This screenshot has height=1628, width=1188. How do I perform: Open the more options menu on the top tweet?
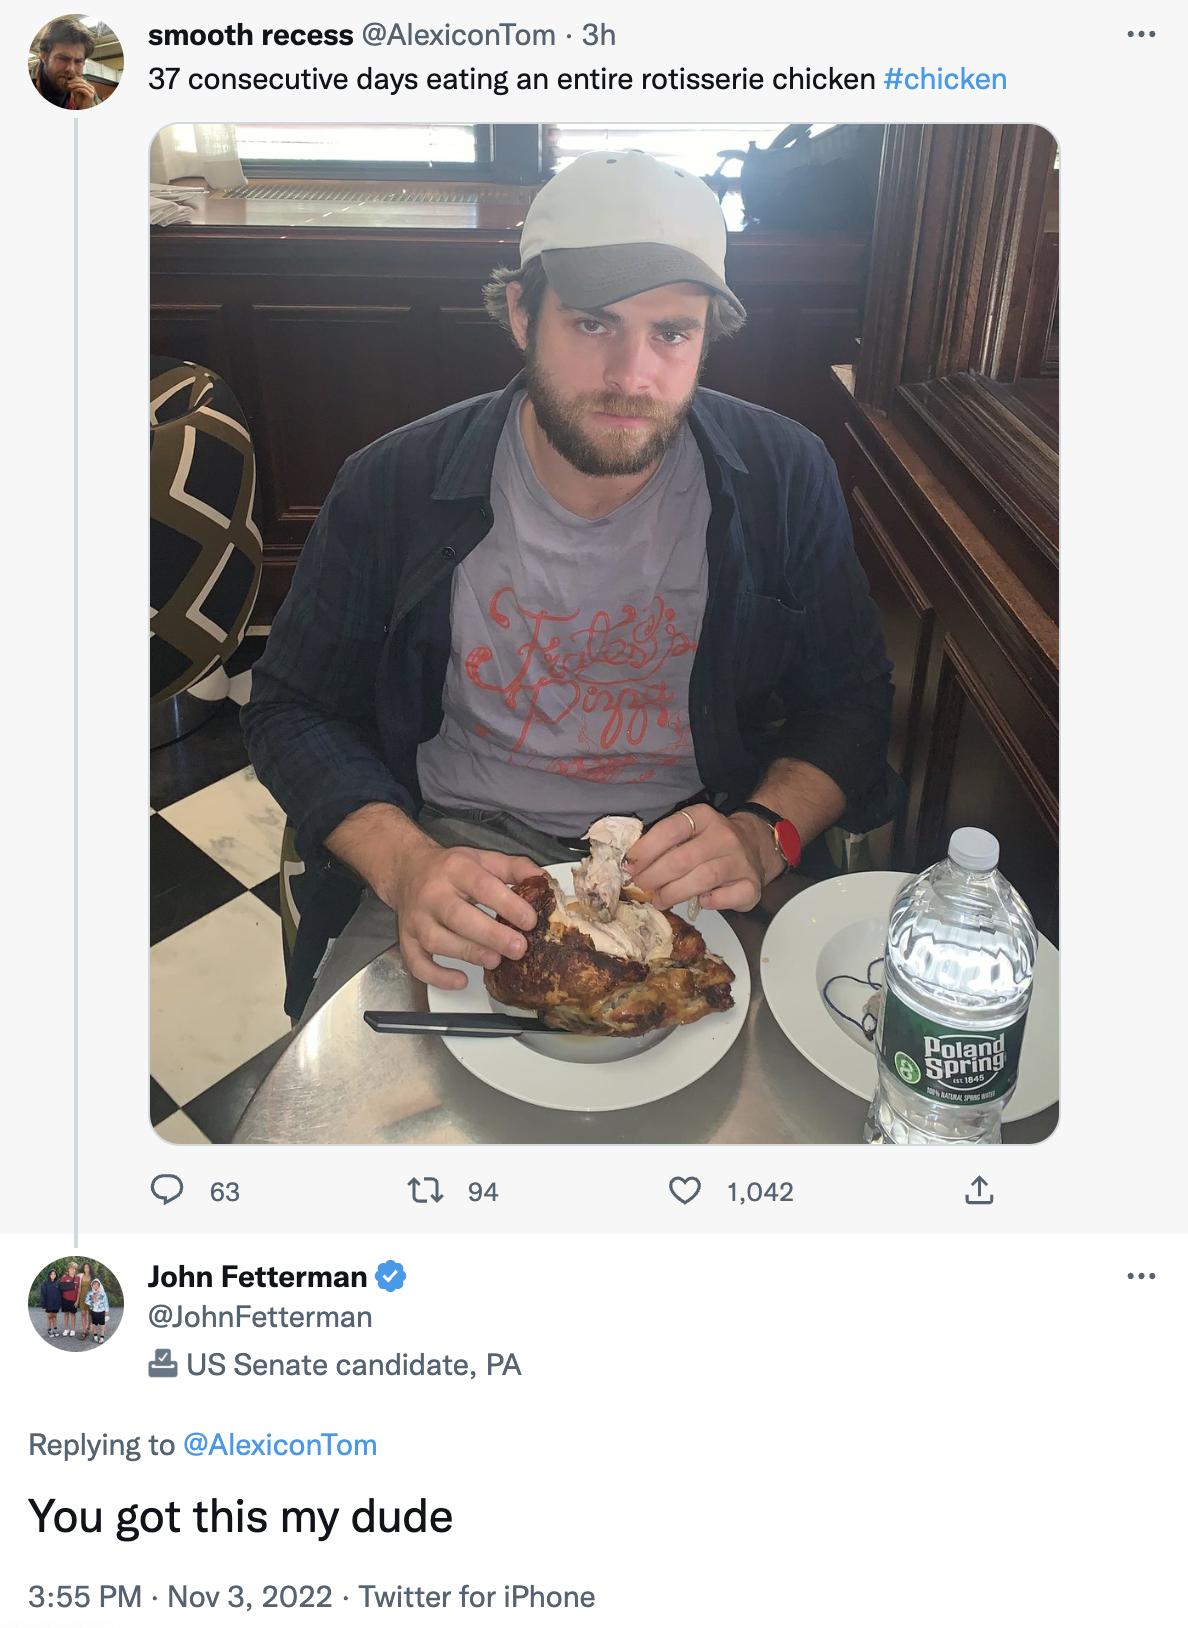tap(1141, 34)
